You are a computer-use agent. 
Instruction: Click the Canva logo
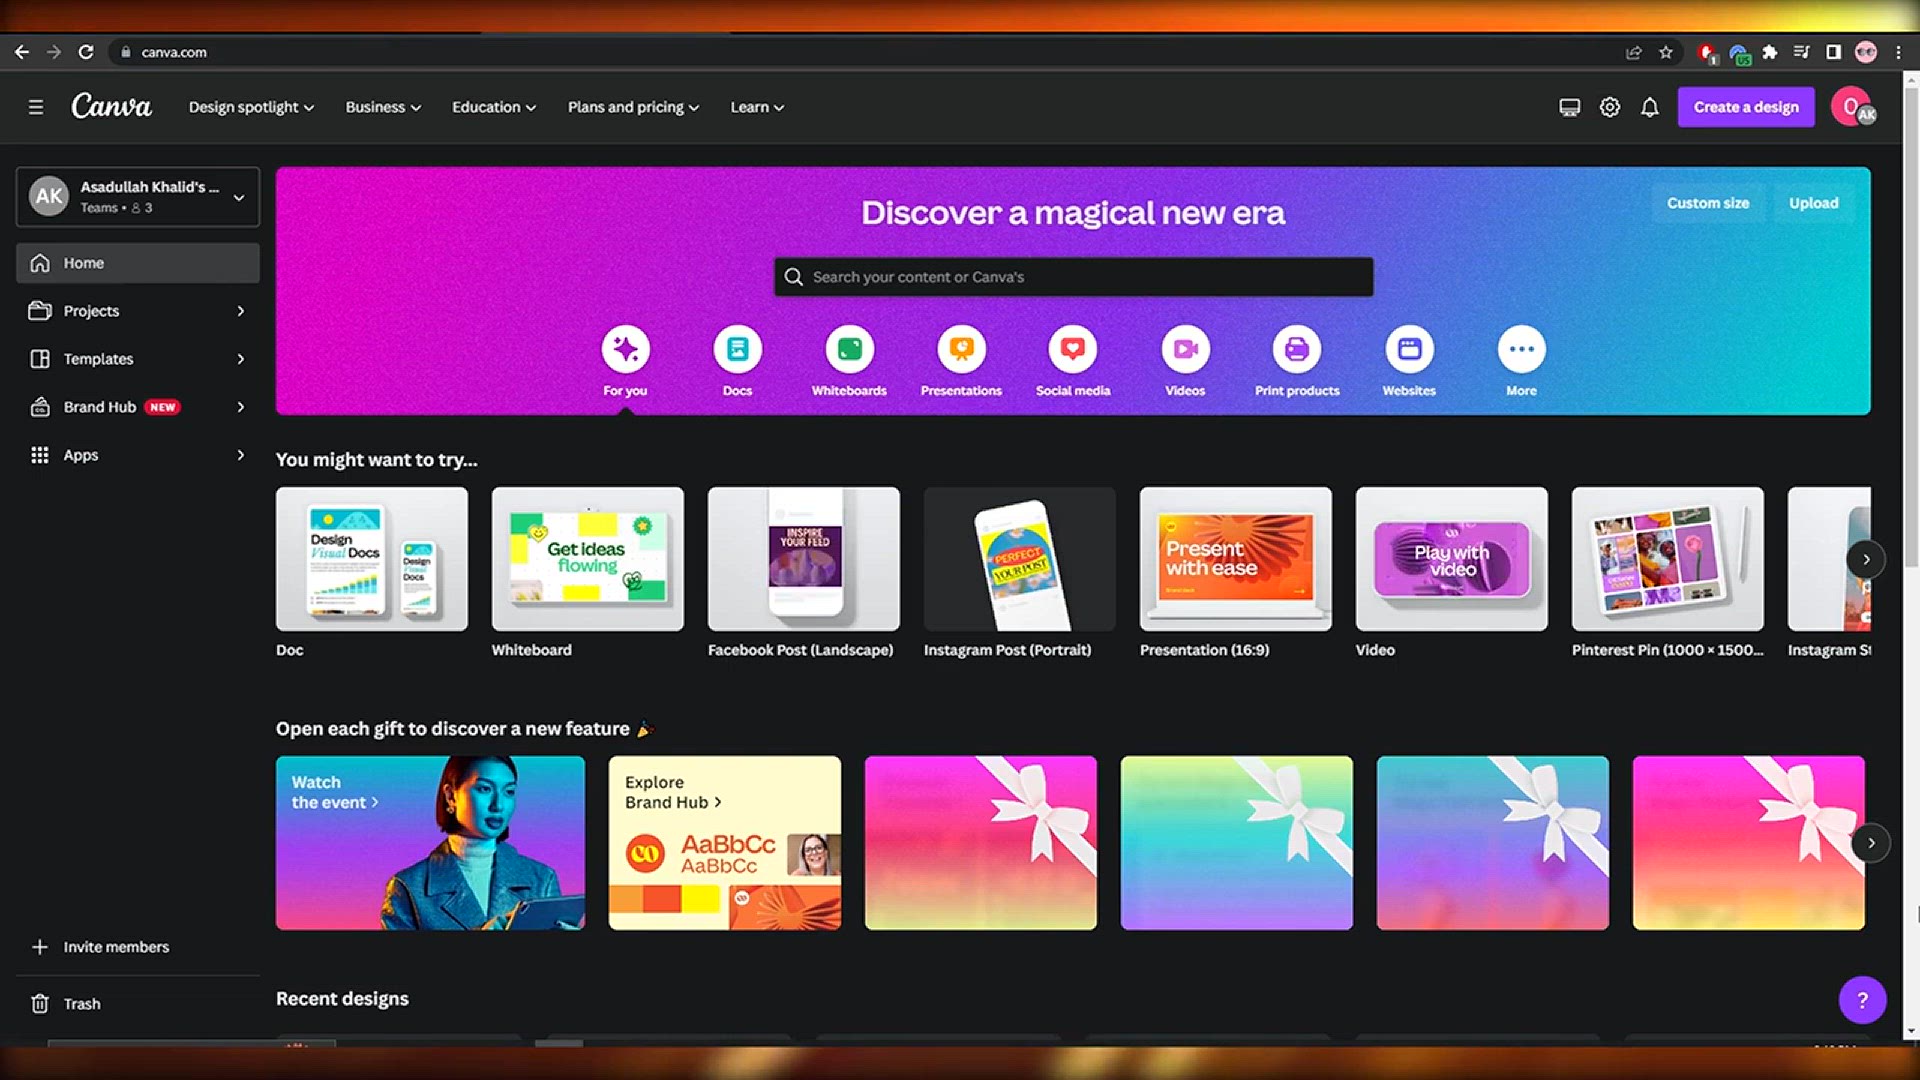pyautogui.click(x=111, y=106)
